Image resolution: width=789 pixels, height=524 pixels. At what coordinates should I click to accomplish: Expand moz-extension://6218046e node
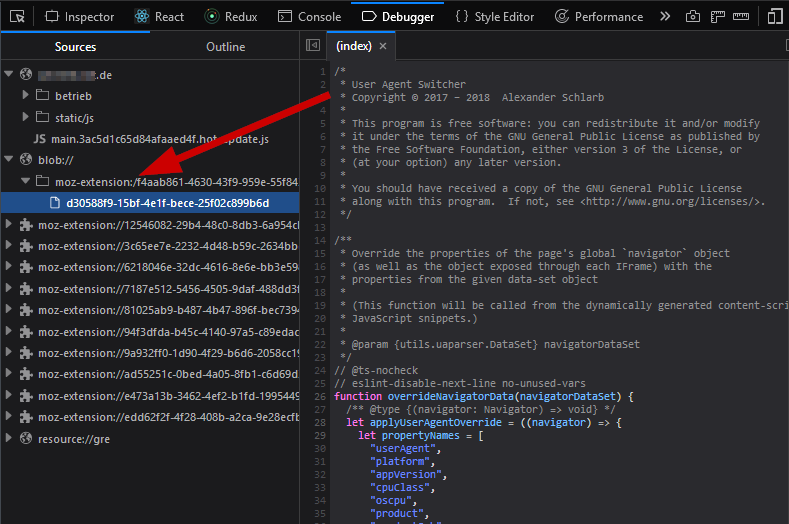tap(9, 267)
